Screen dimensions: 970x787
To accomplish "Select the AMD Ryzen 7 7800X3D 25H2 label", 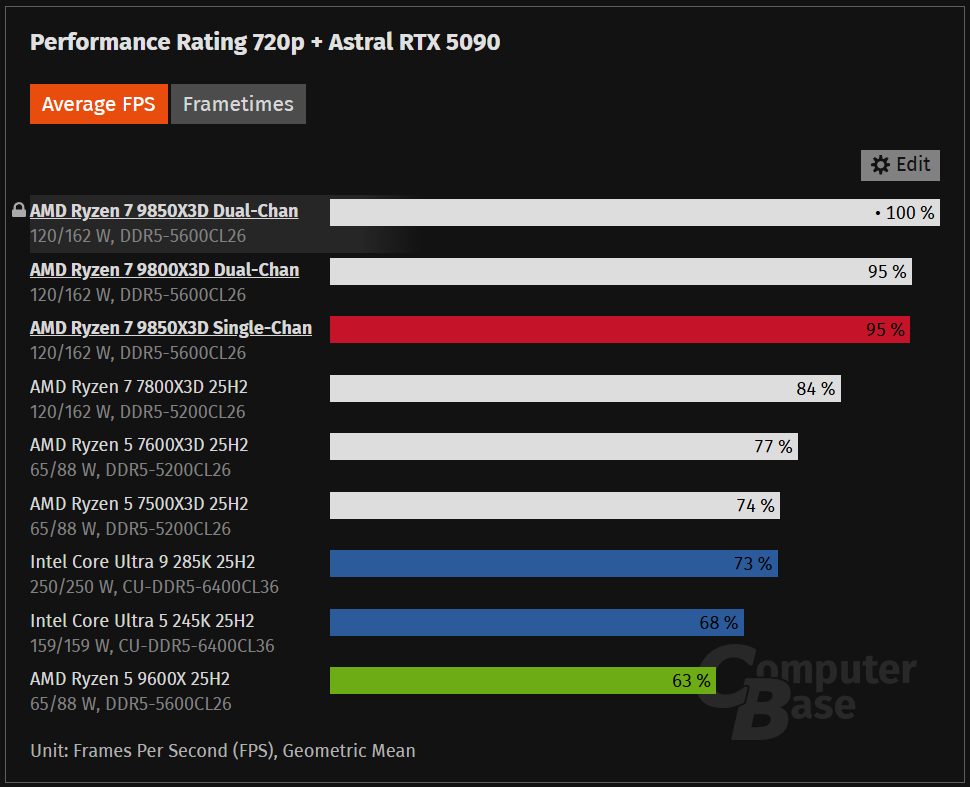I will pyautogui.click(x=139, y=387).
